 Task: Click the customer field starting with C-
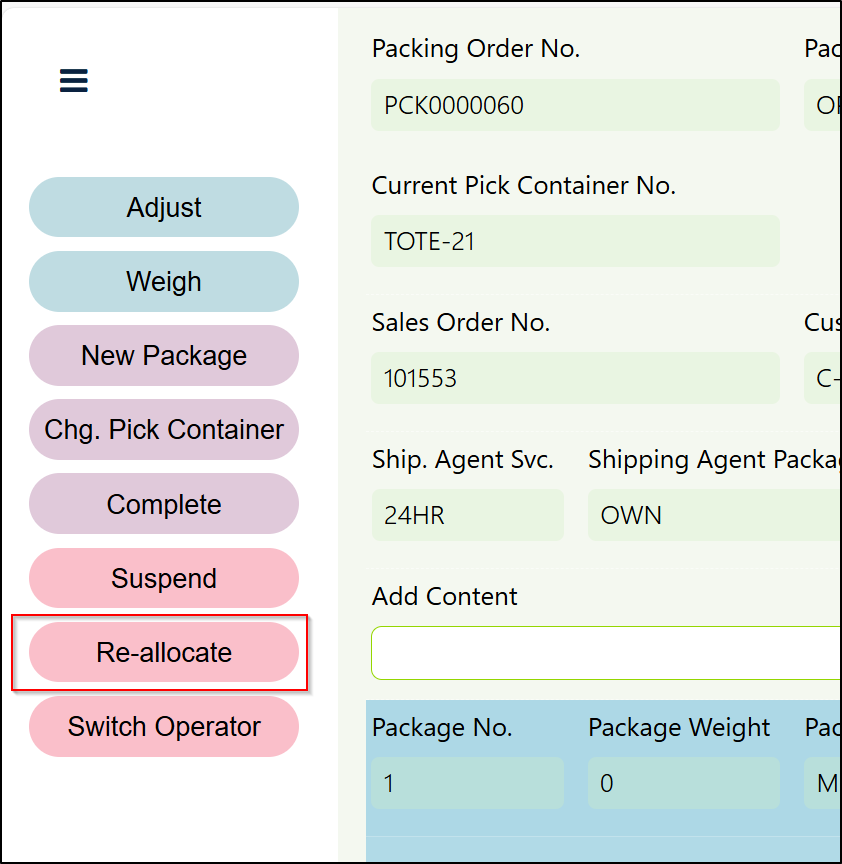coord(823,378)
